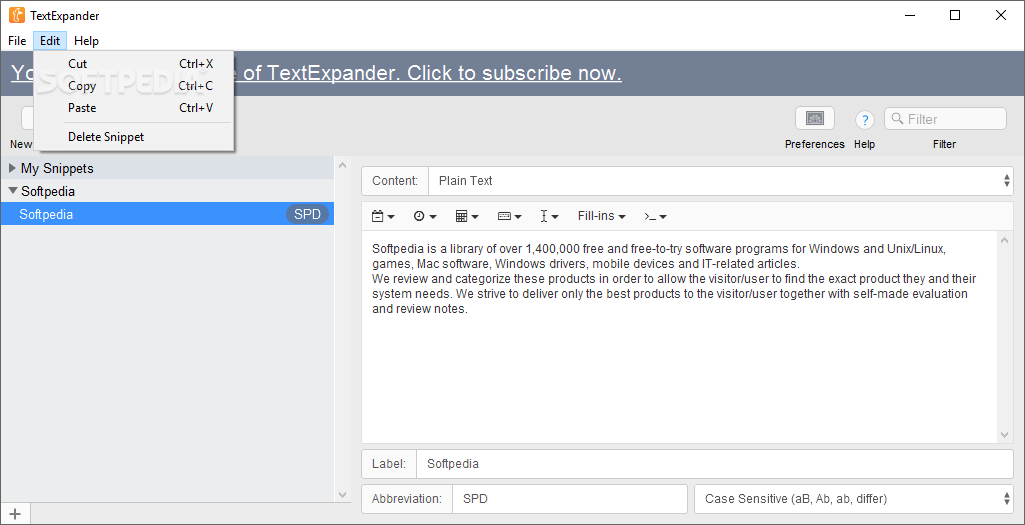Edit the Label field containing Softpedia
Viewport: 1025px width, 525px height.
[x=714, y=464]
